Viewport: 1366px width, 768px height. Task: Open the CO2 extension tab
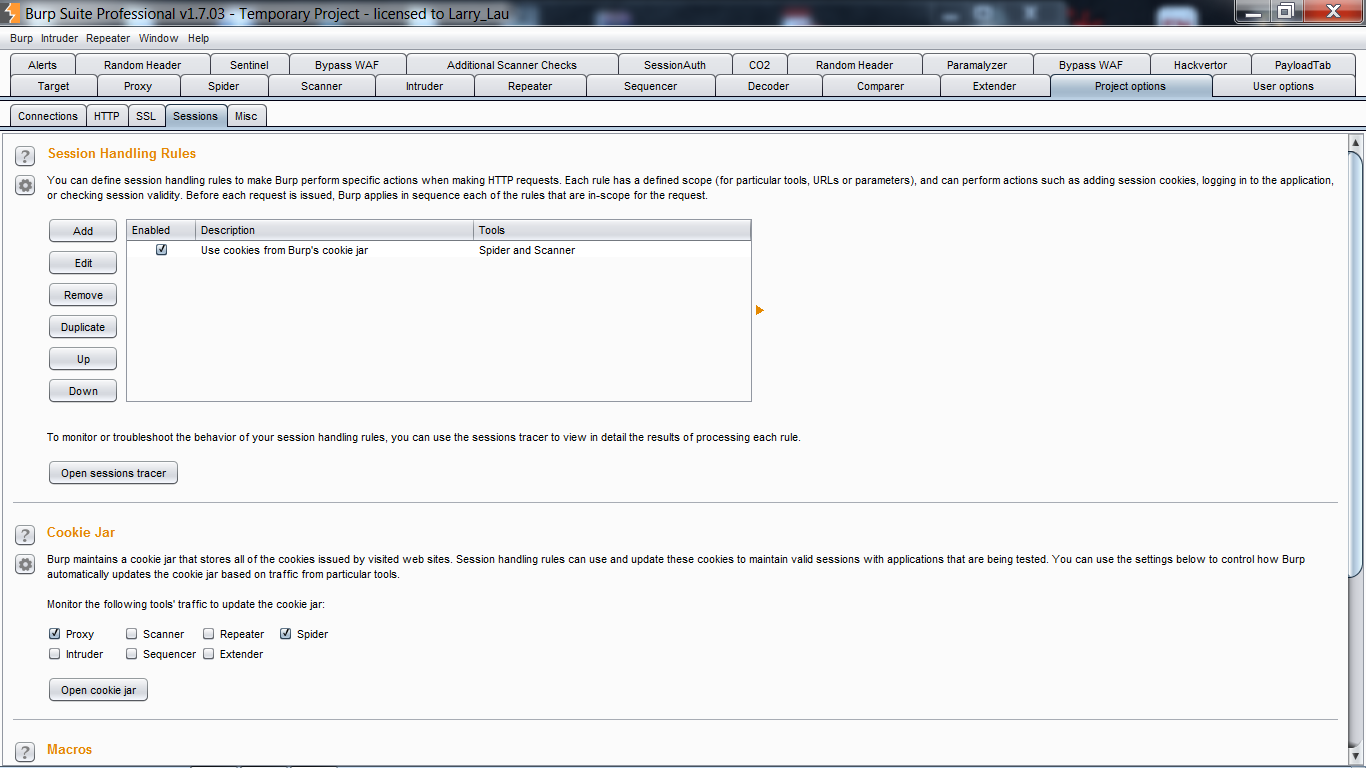760,65
